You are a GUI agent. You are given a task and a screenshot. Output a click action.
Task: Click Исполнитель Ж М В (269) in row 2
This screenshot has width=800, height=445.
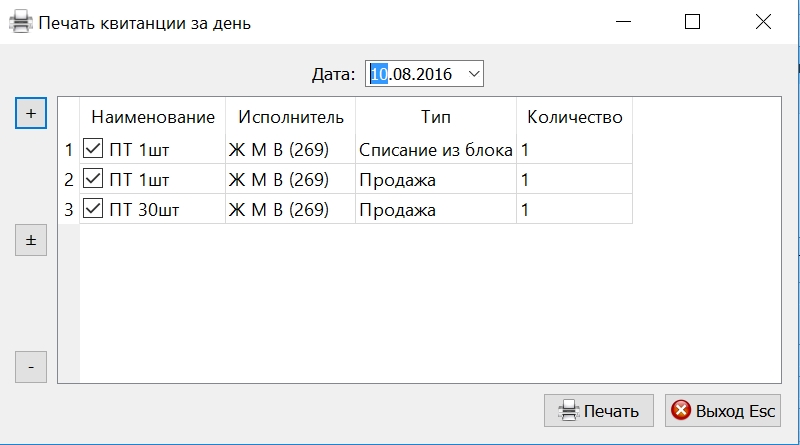(290, 179)
